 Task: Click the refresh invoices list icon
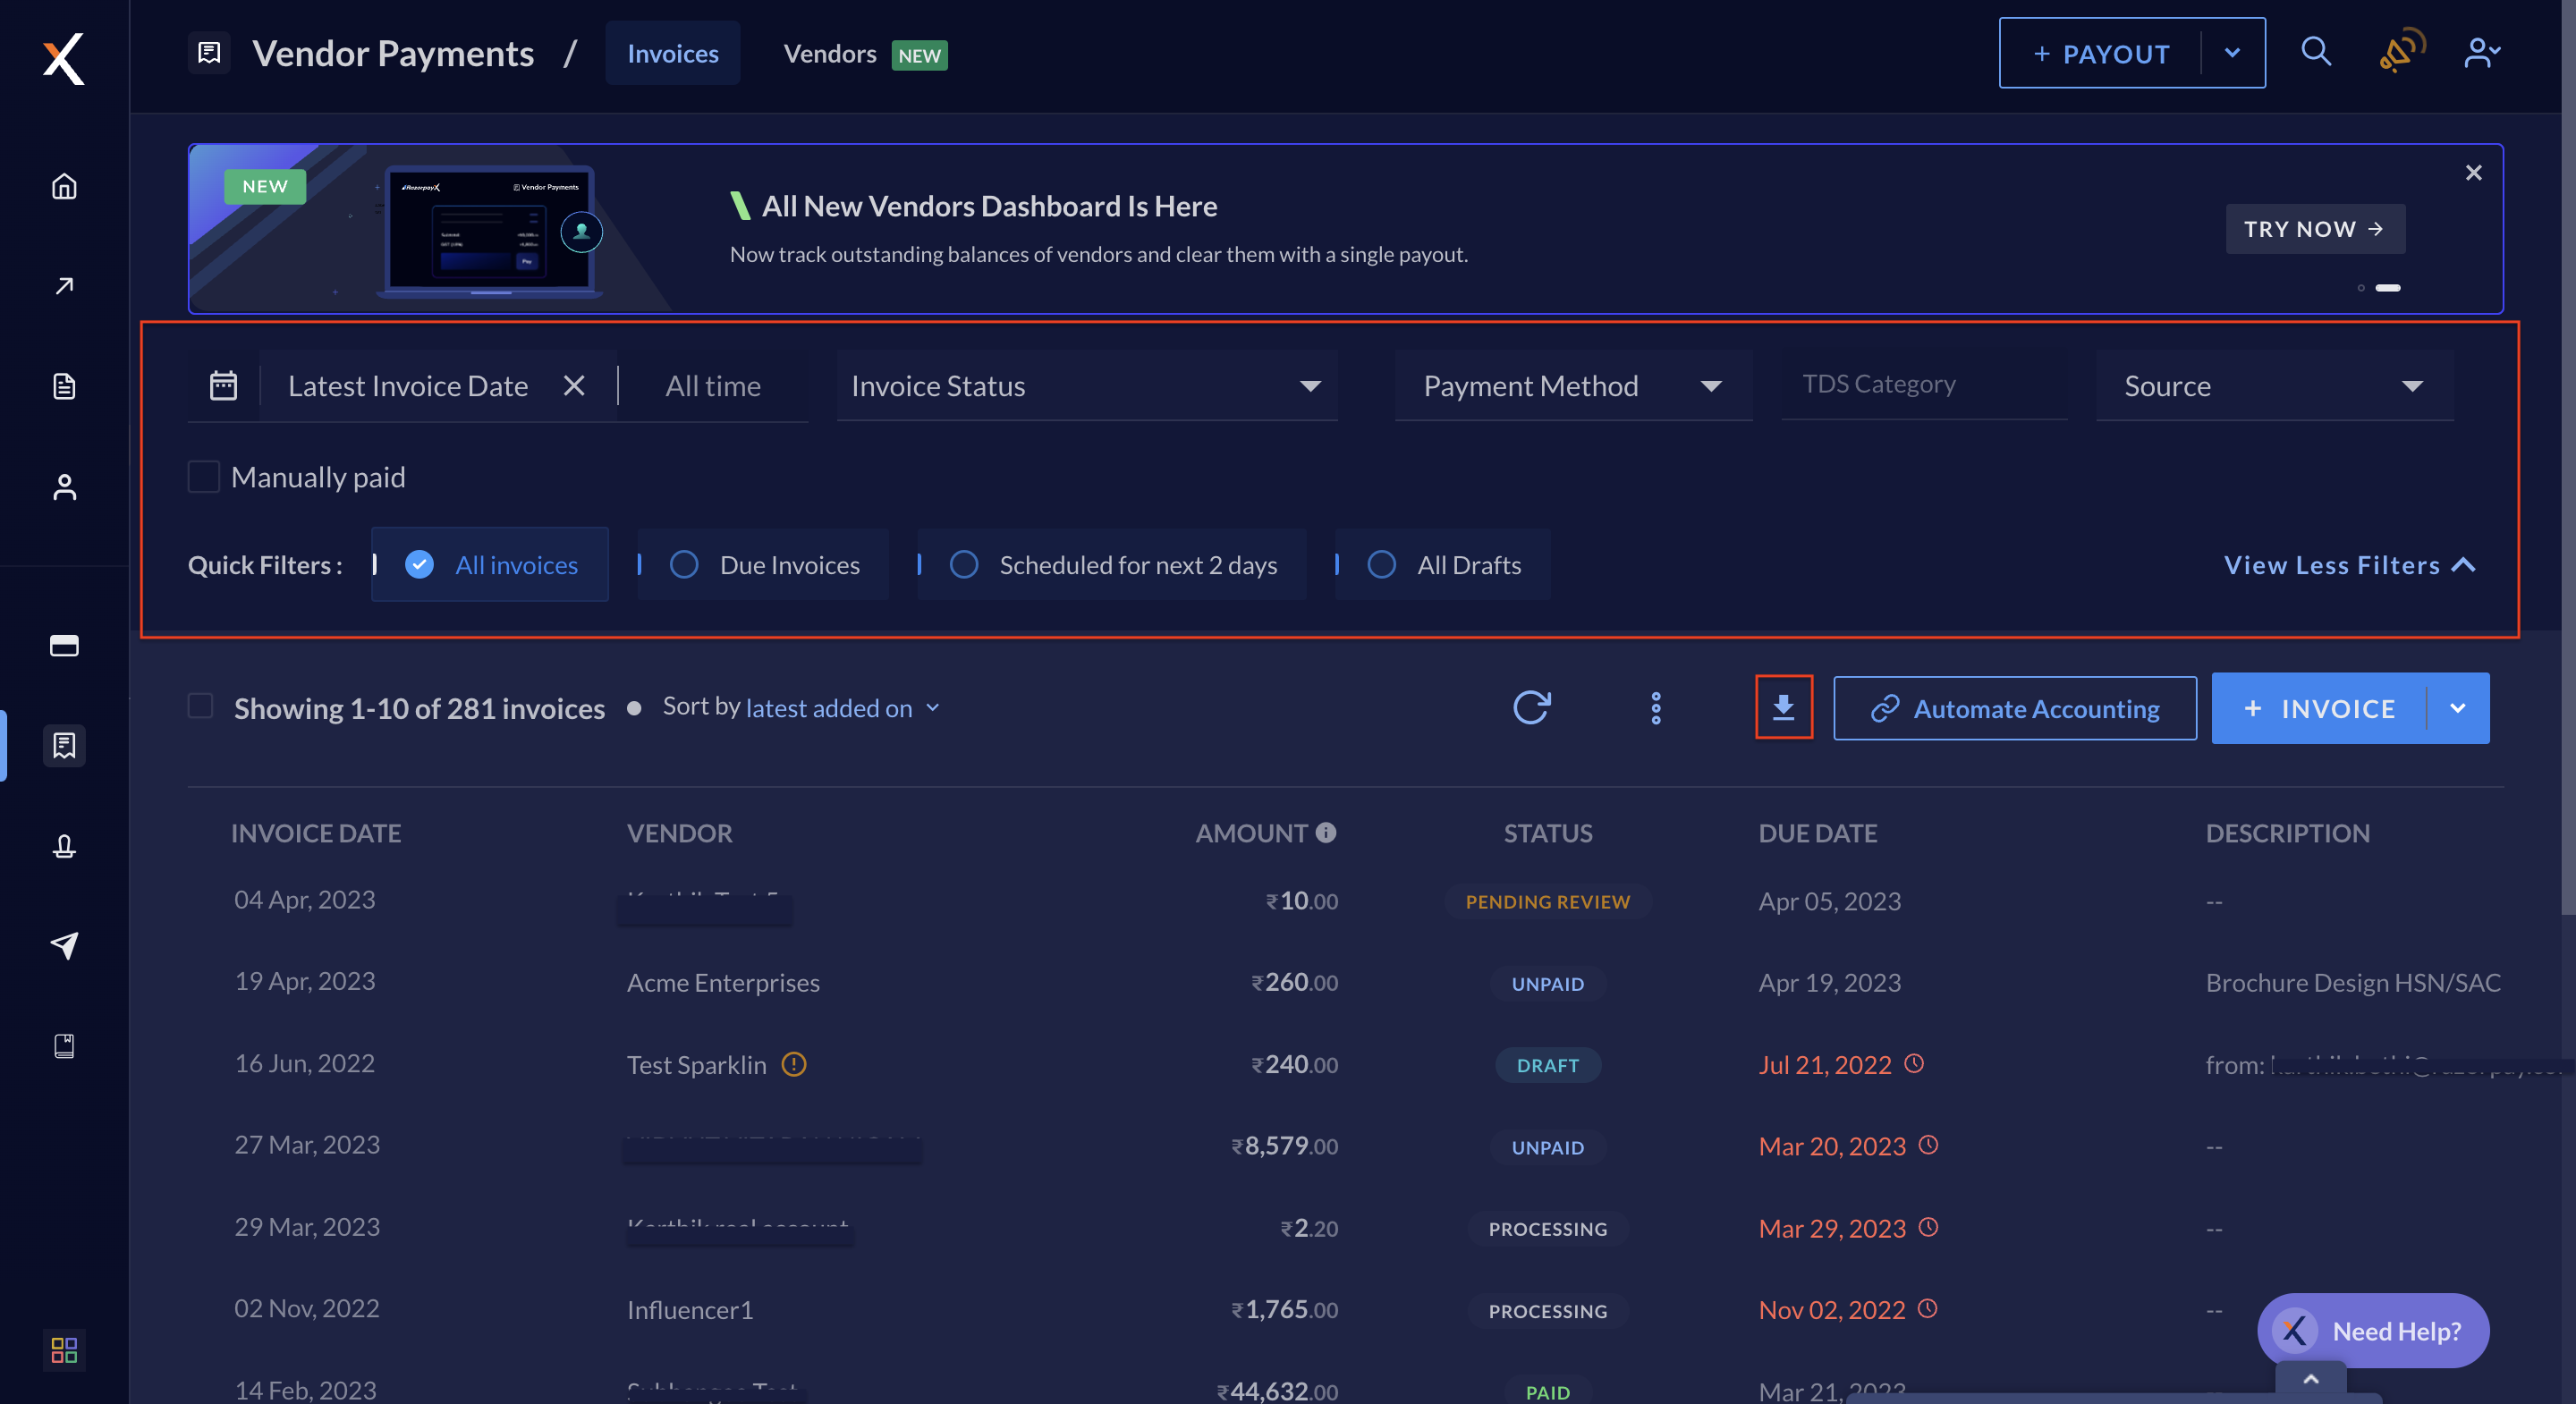[1532, 707]
